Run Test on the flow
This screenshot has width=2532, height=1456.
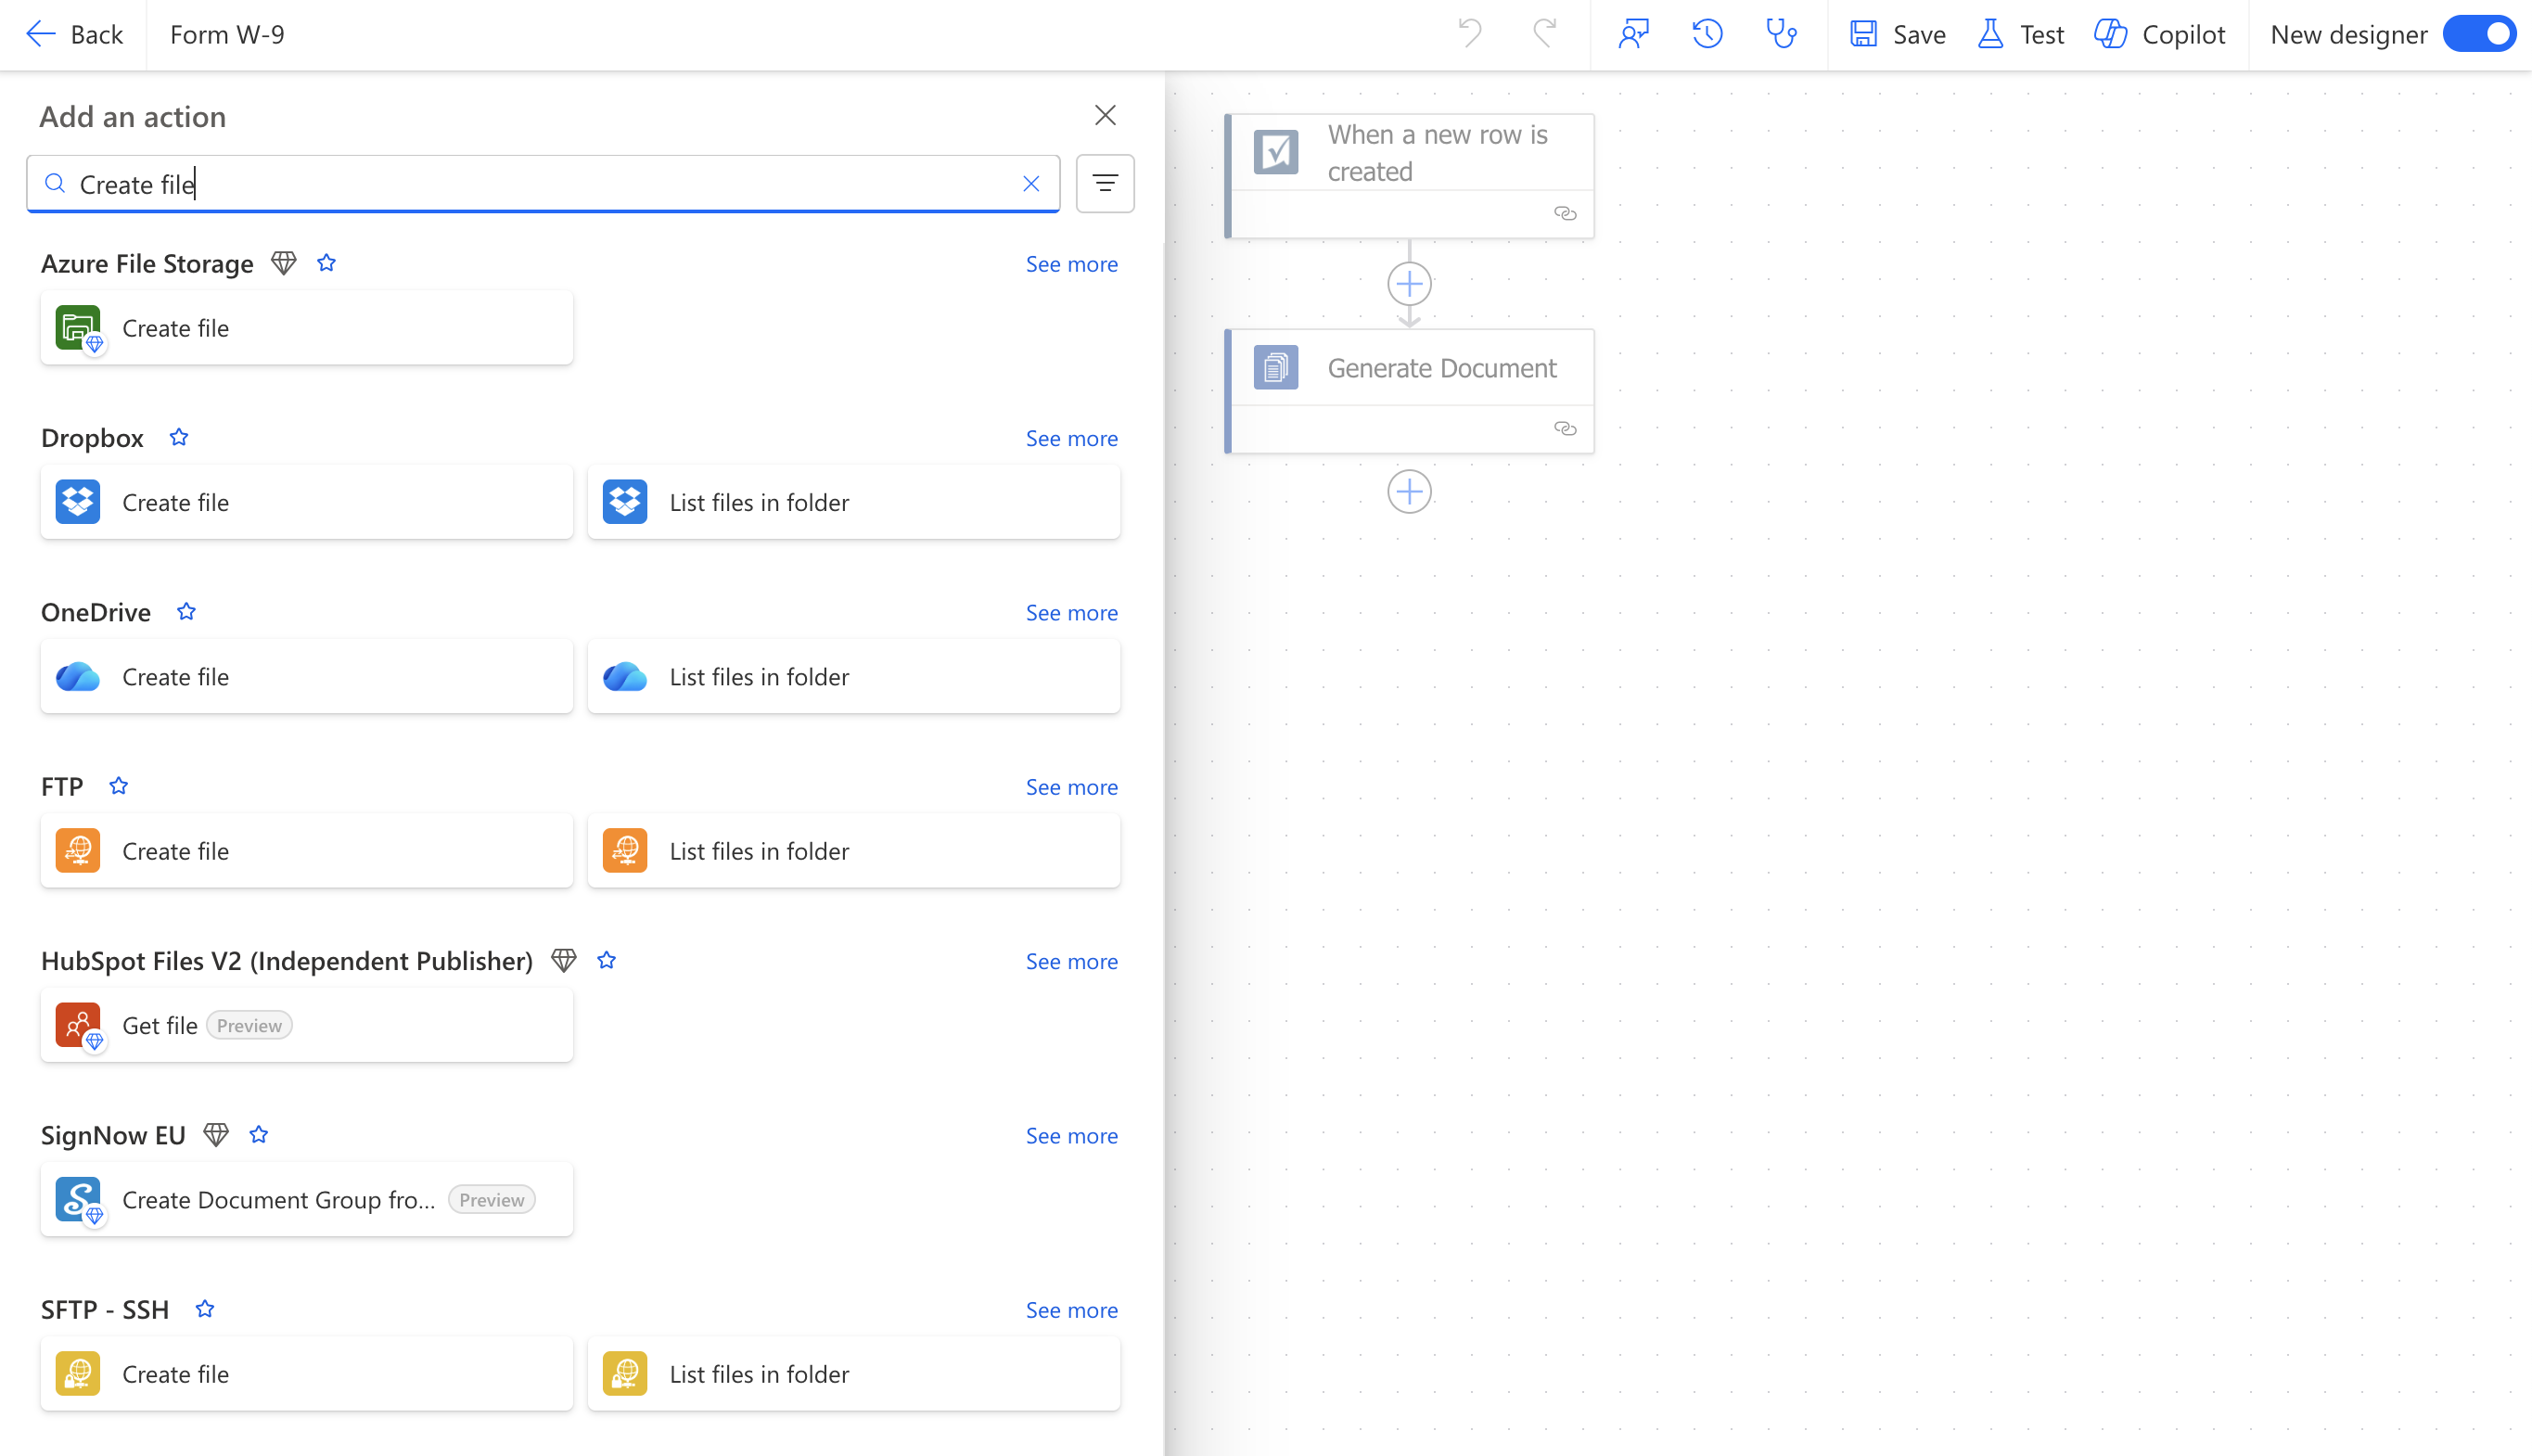[x=2020, y=34]
